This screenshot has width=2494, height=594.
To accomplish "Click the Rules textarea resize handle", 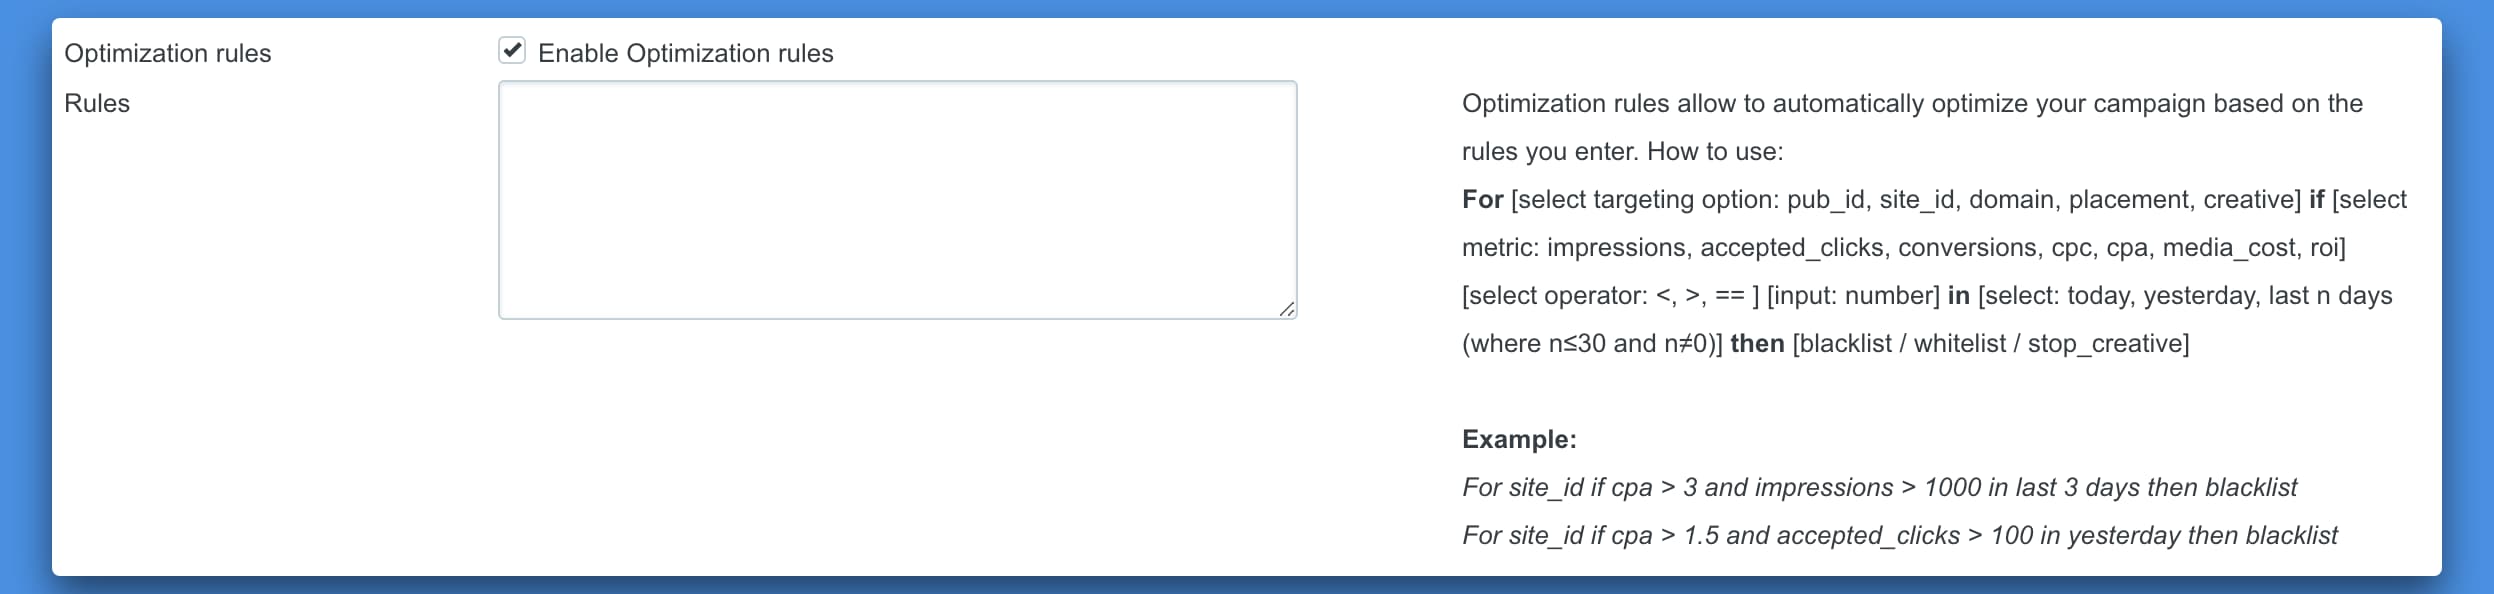I will pyautogui.click(x=1287, y=309).
